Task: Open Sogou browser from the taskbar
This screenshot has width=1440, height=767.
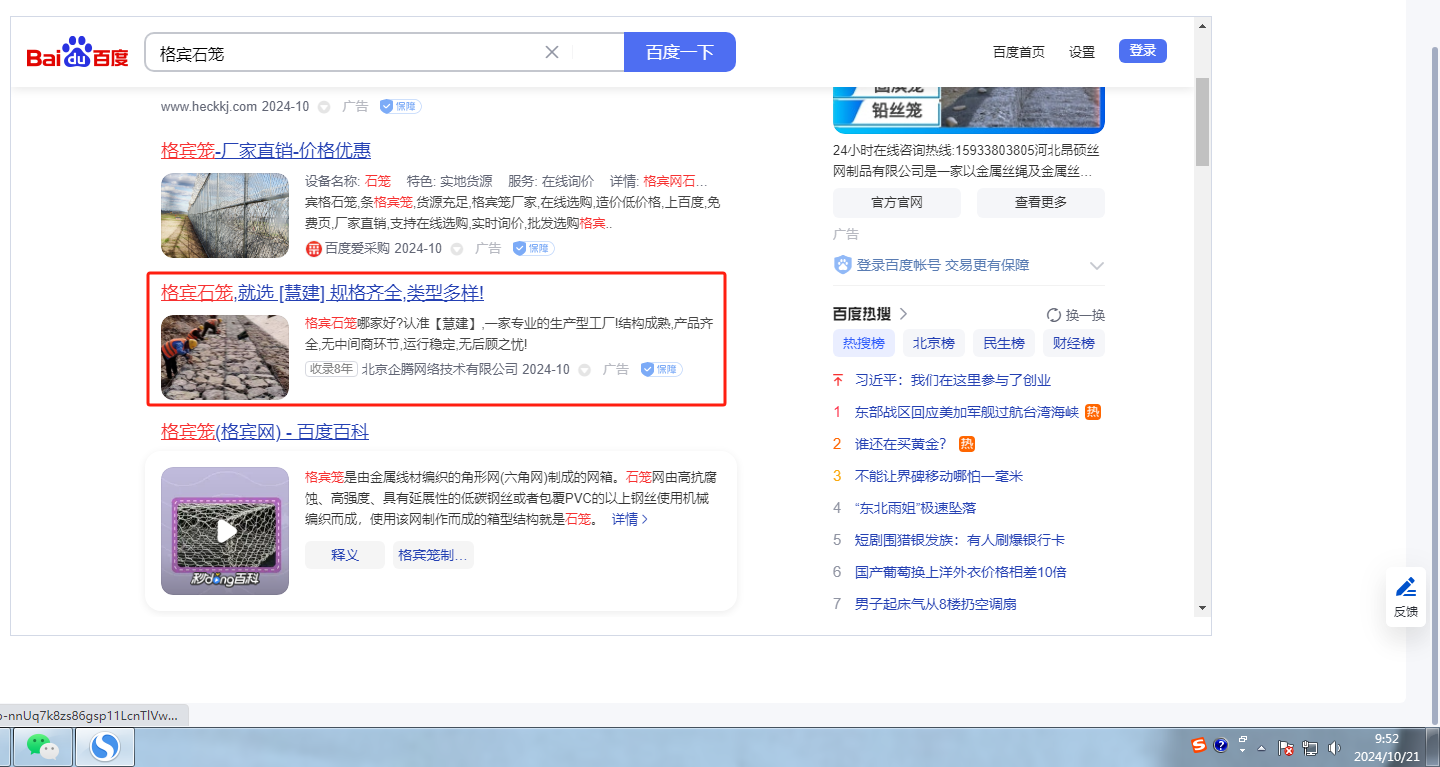Action: coord(105,746)
